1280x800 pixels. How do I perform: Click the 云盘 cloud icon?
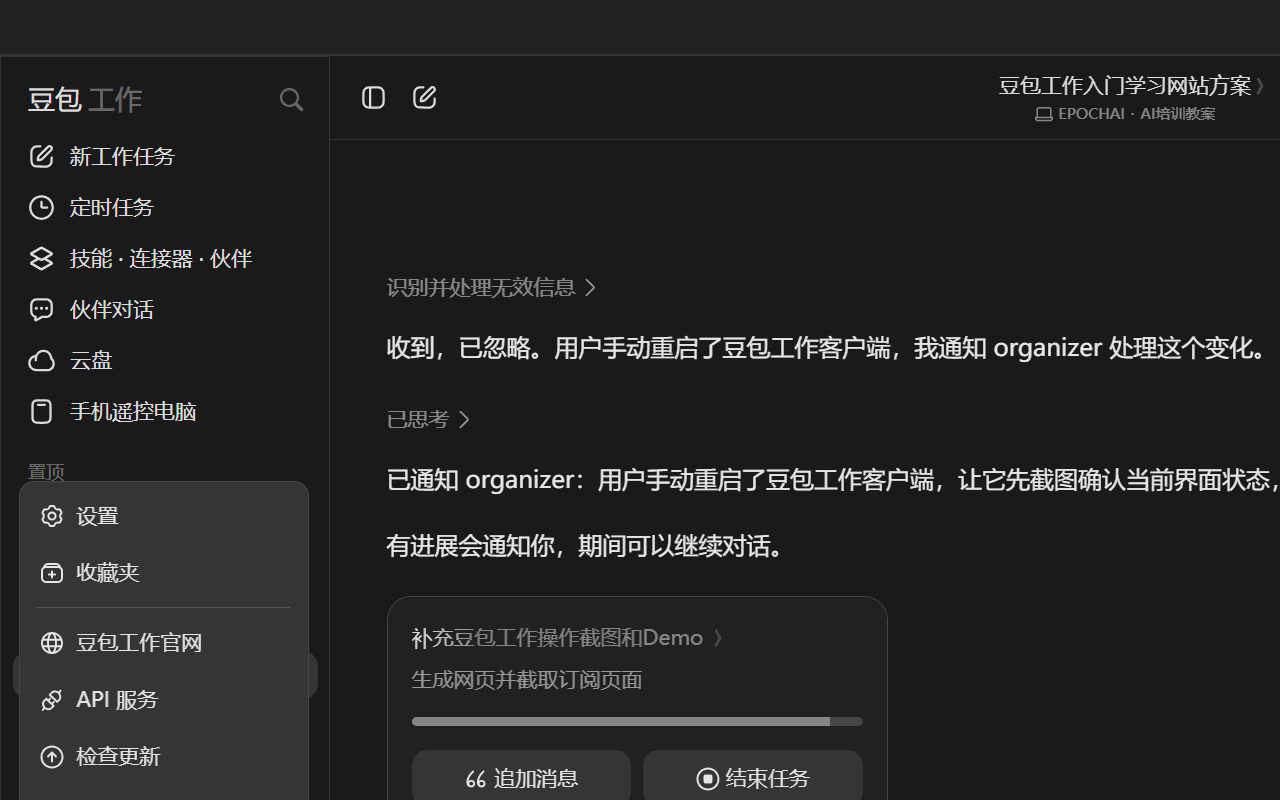[41, 361]
